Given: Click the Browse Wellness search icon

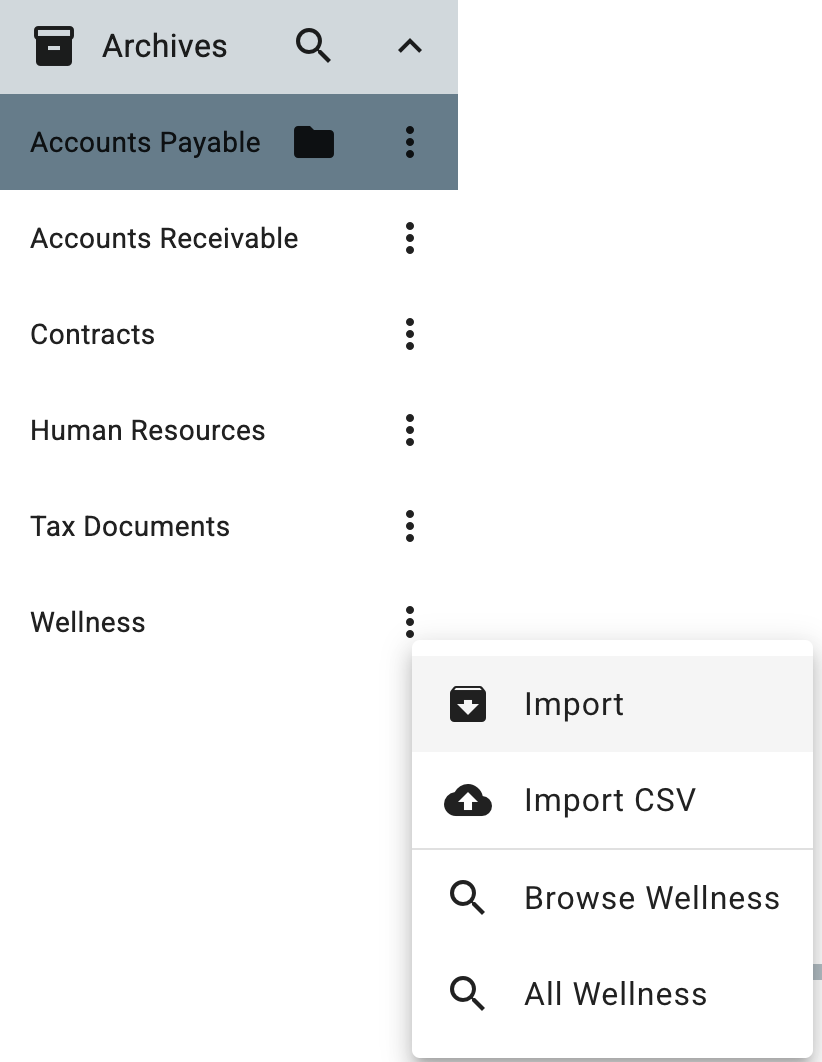Looking at the screenshot, I should pyautogui.click(x=467, y=898).
